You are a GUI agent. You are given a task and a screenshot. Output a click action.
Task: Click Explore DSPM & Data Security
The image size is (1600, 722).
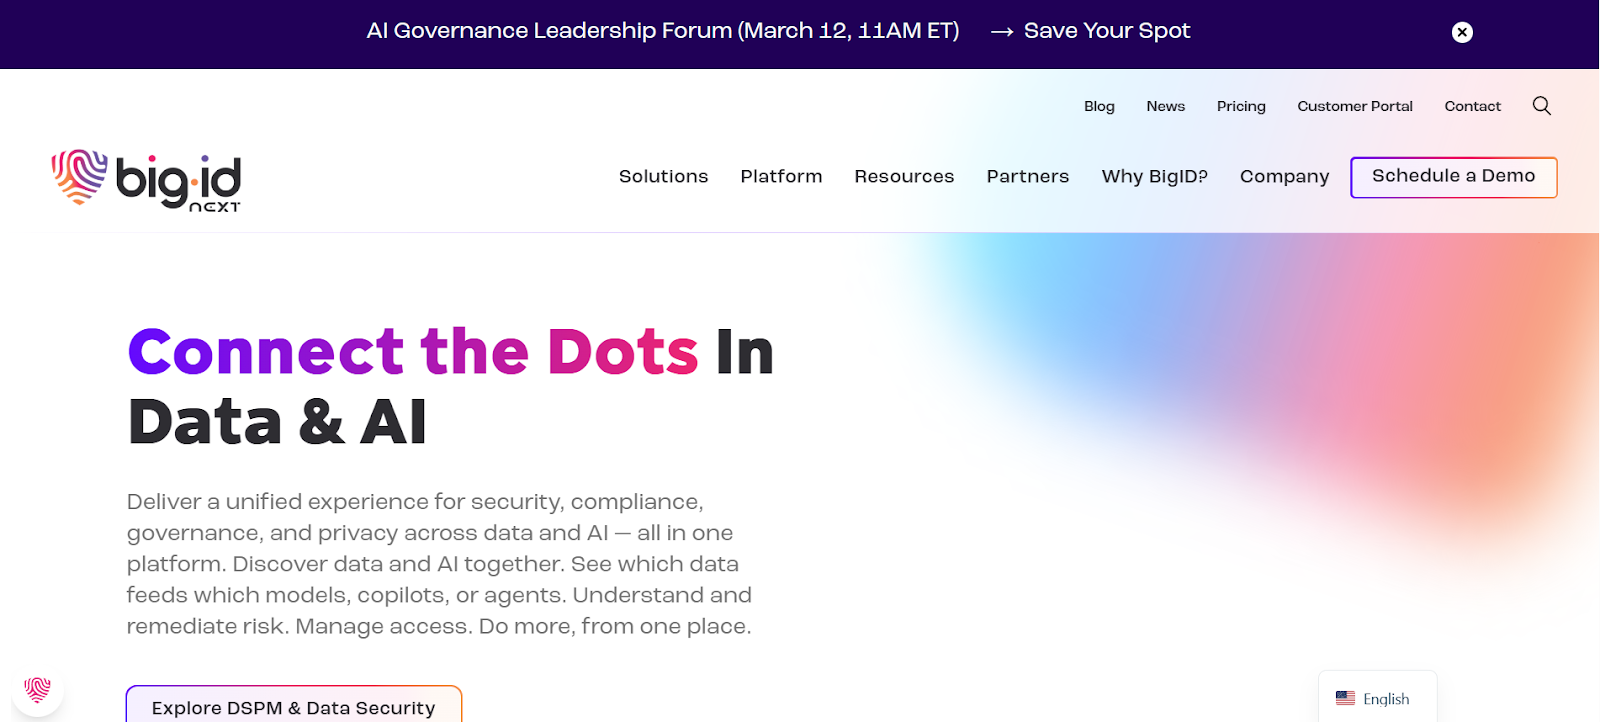coord(293,707)
